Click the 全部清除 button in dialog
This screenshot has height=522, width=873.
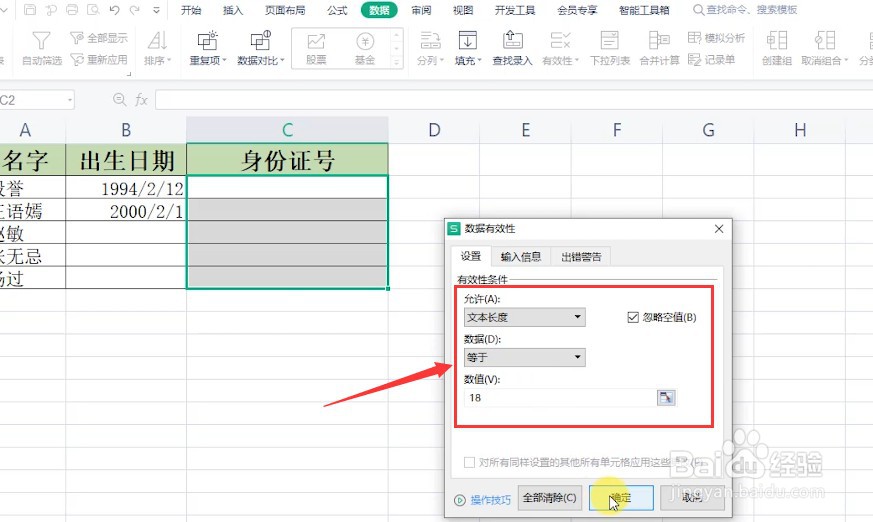[x=550, y=498]
